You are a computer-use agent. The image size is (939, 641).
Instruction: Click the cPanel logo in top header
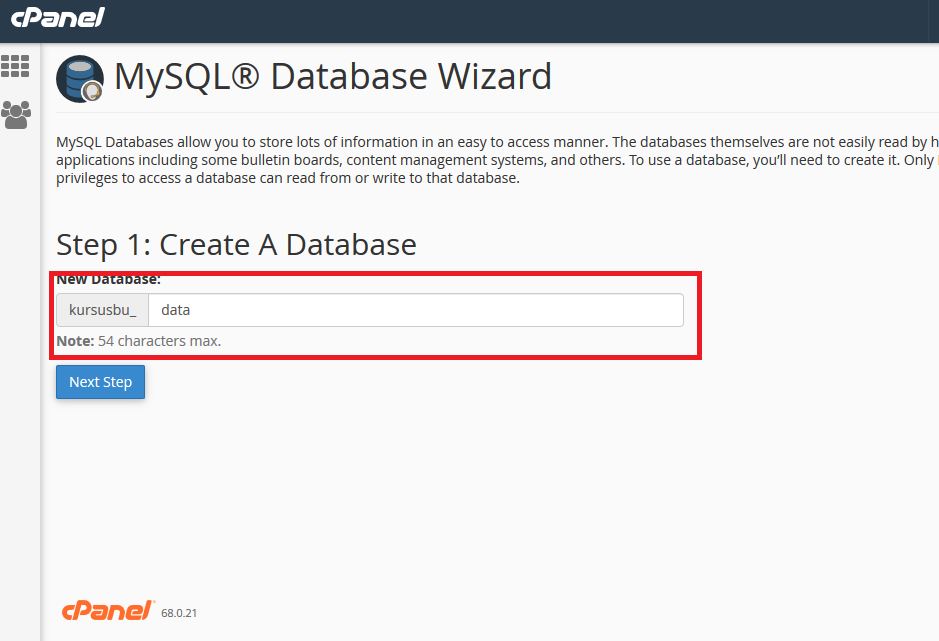pos(57,18)
